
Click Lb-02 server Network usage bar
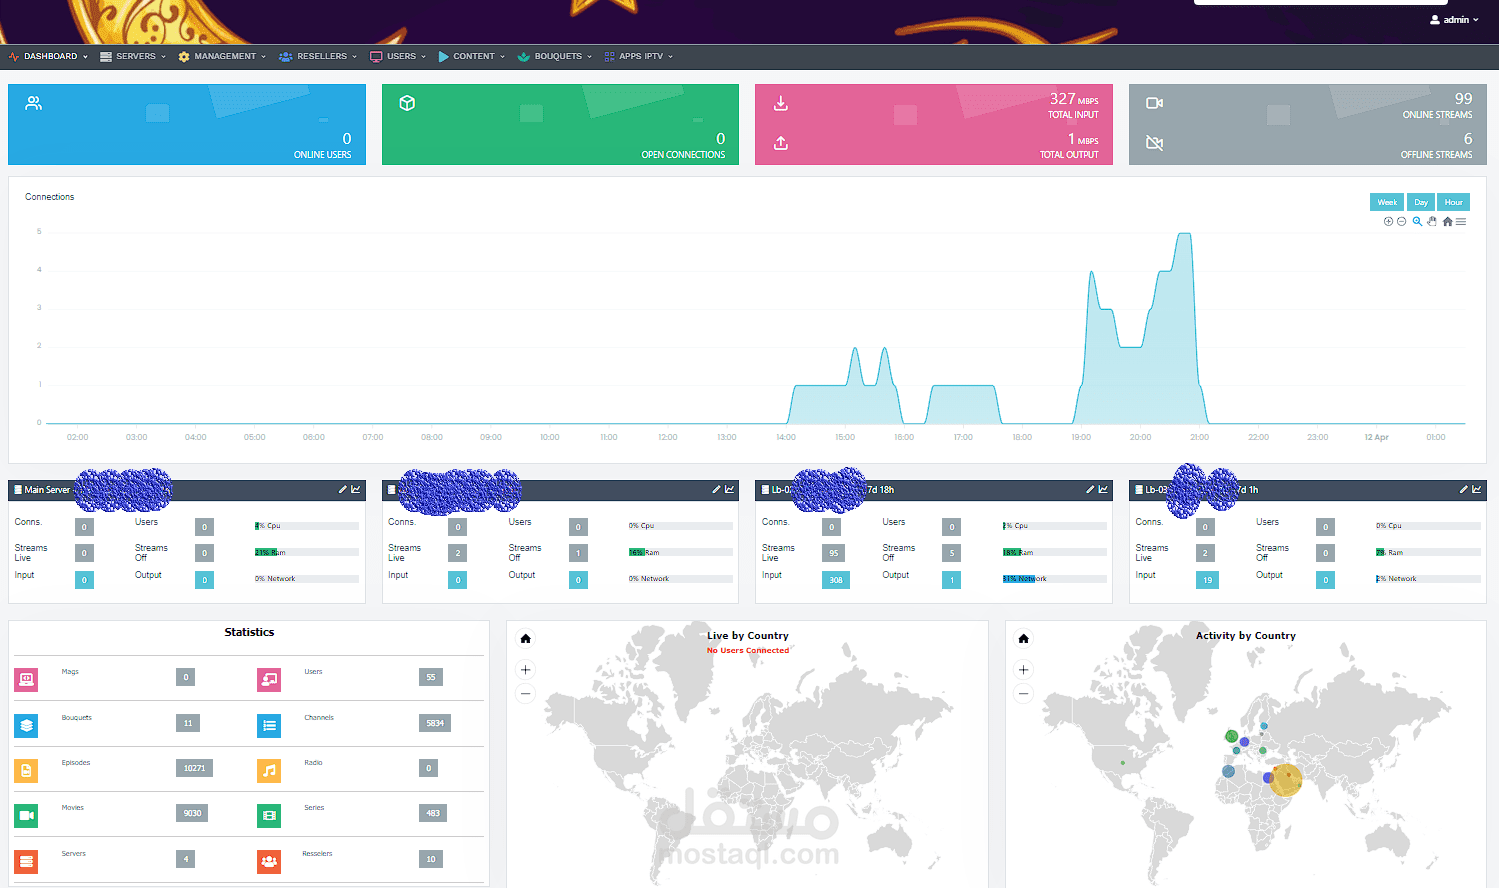1055,579
